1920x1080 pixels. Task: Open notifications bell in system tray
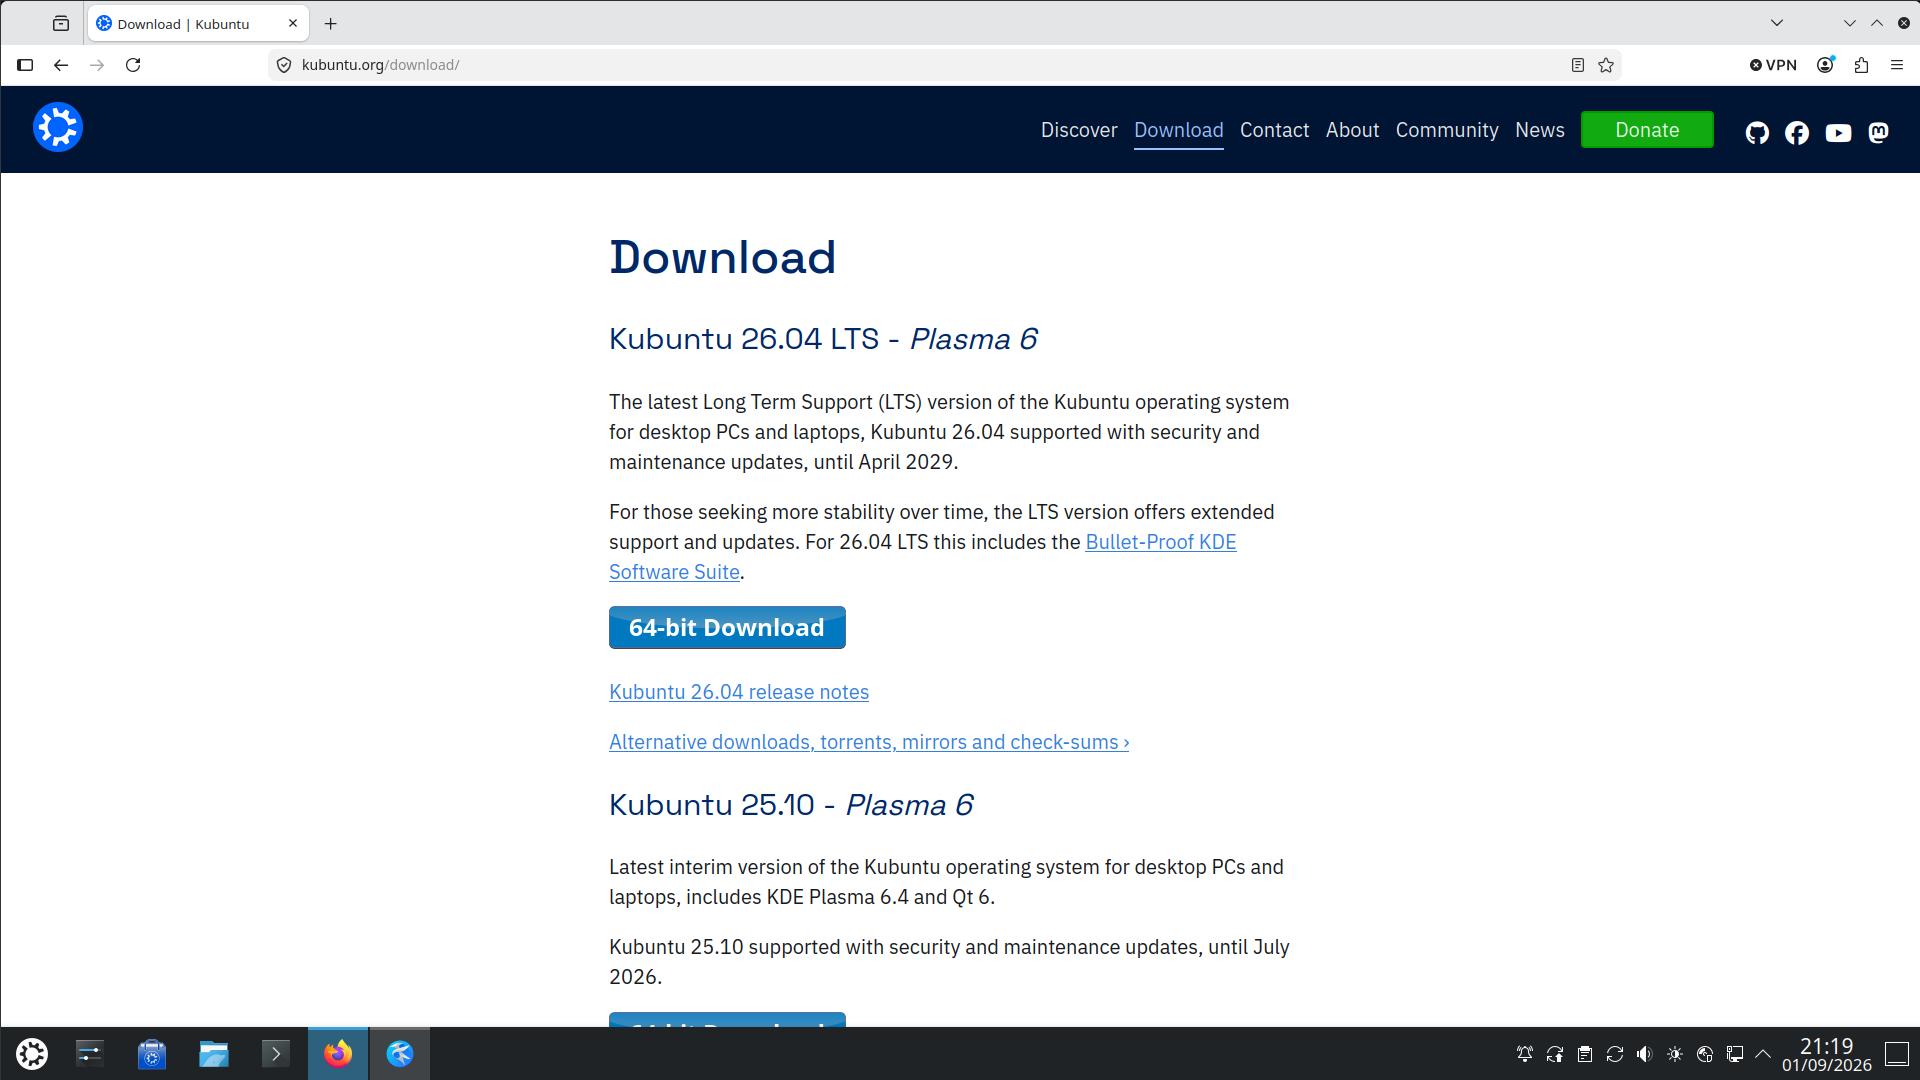(1525, 1054)
